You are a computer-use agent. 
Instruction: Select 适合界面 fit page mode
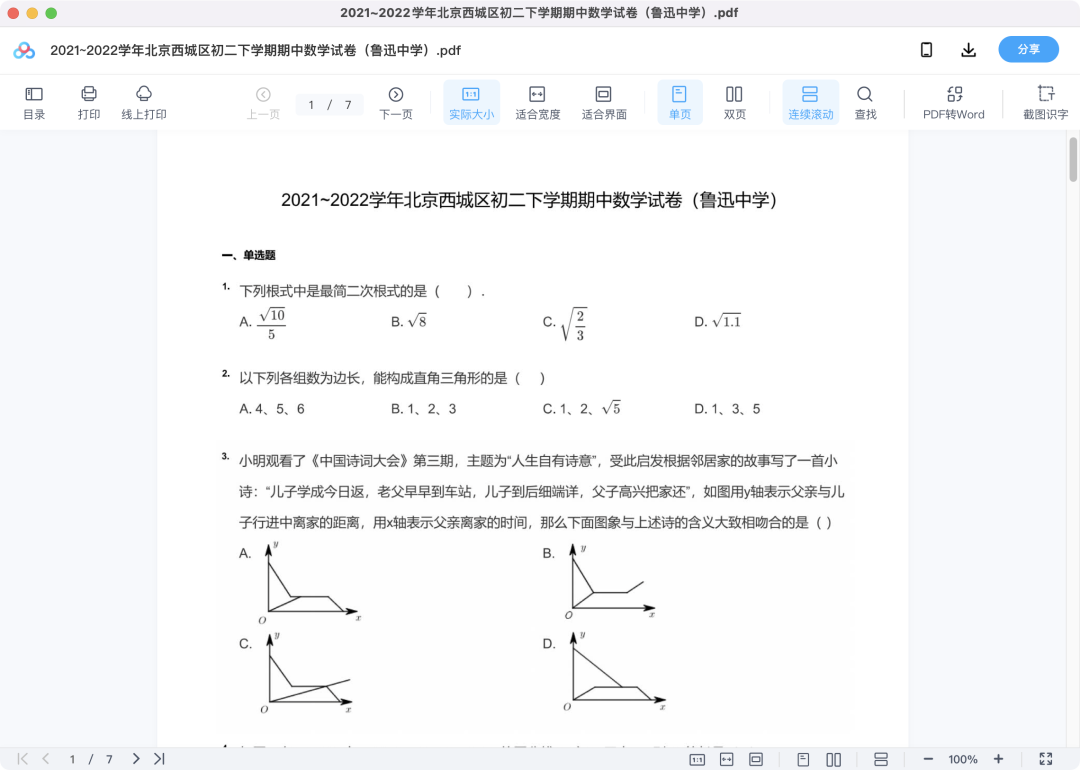coord(603,102)
